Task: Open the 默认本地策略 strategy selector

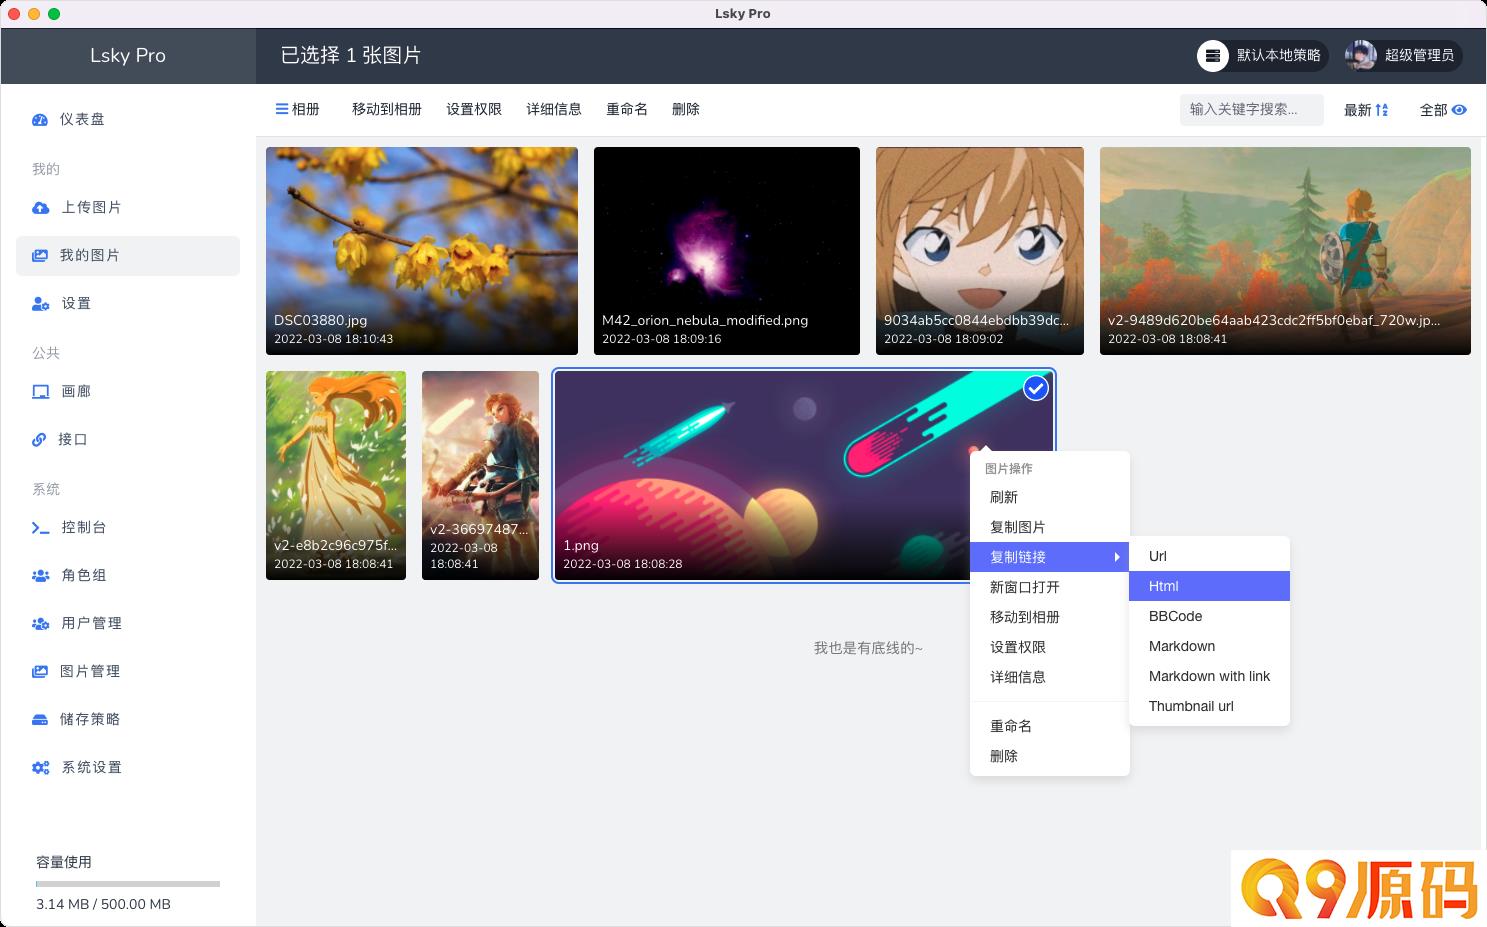Action: (1262, 55)
